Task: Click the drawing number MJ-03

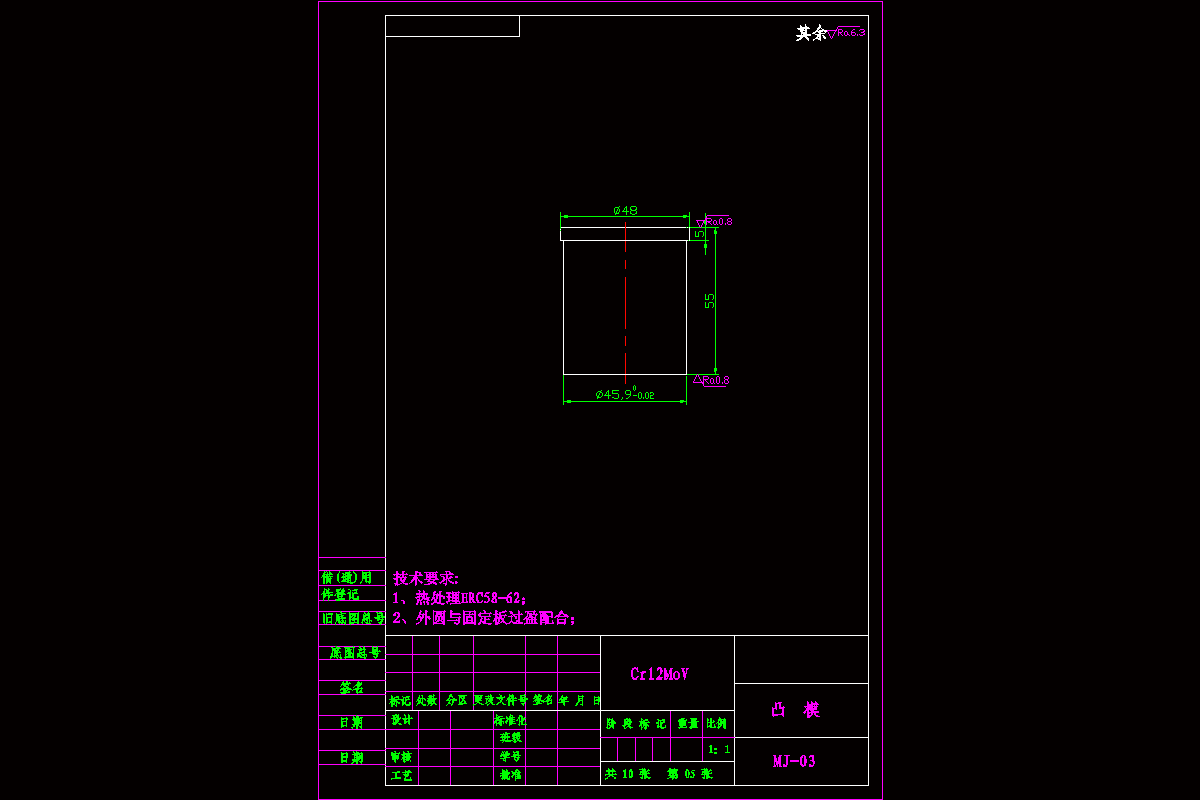Action: click(x=794, y=761)
